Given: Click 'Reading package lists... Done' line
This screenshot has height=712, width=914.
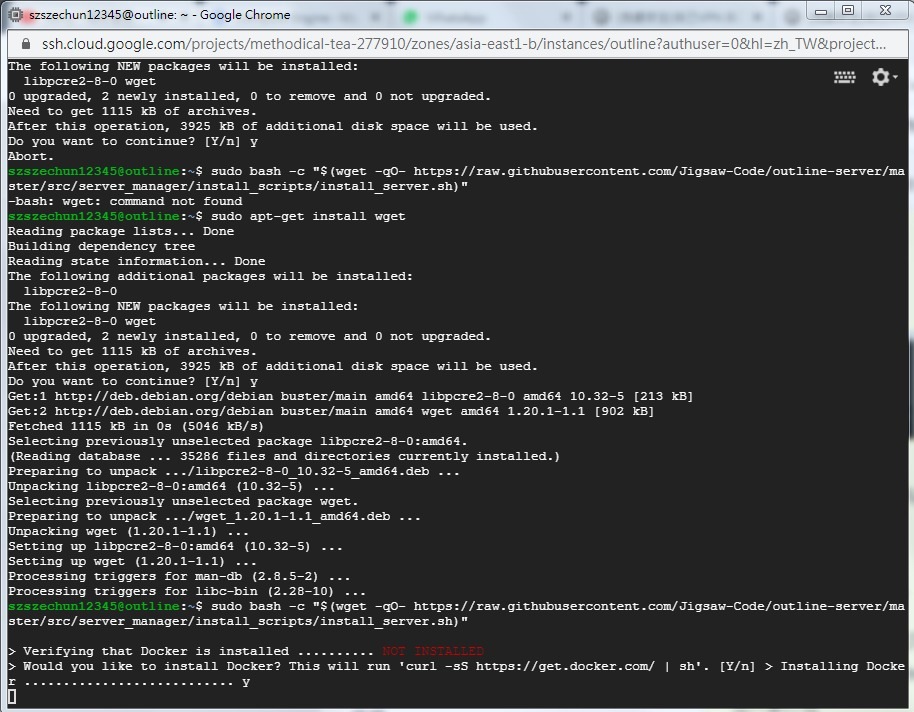Looking at the screenshot, I should [121, 231].
